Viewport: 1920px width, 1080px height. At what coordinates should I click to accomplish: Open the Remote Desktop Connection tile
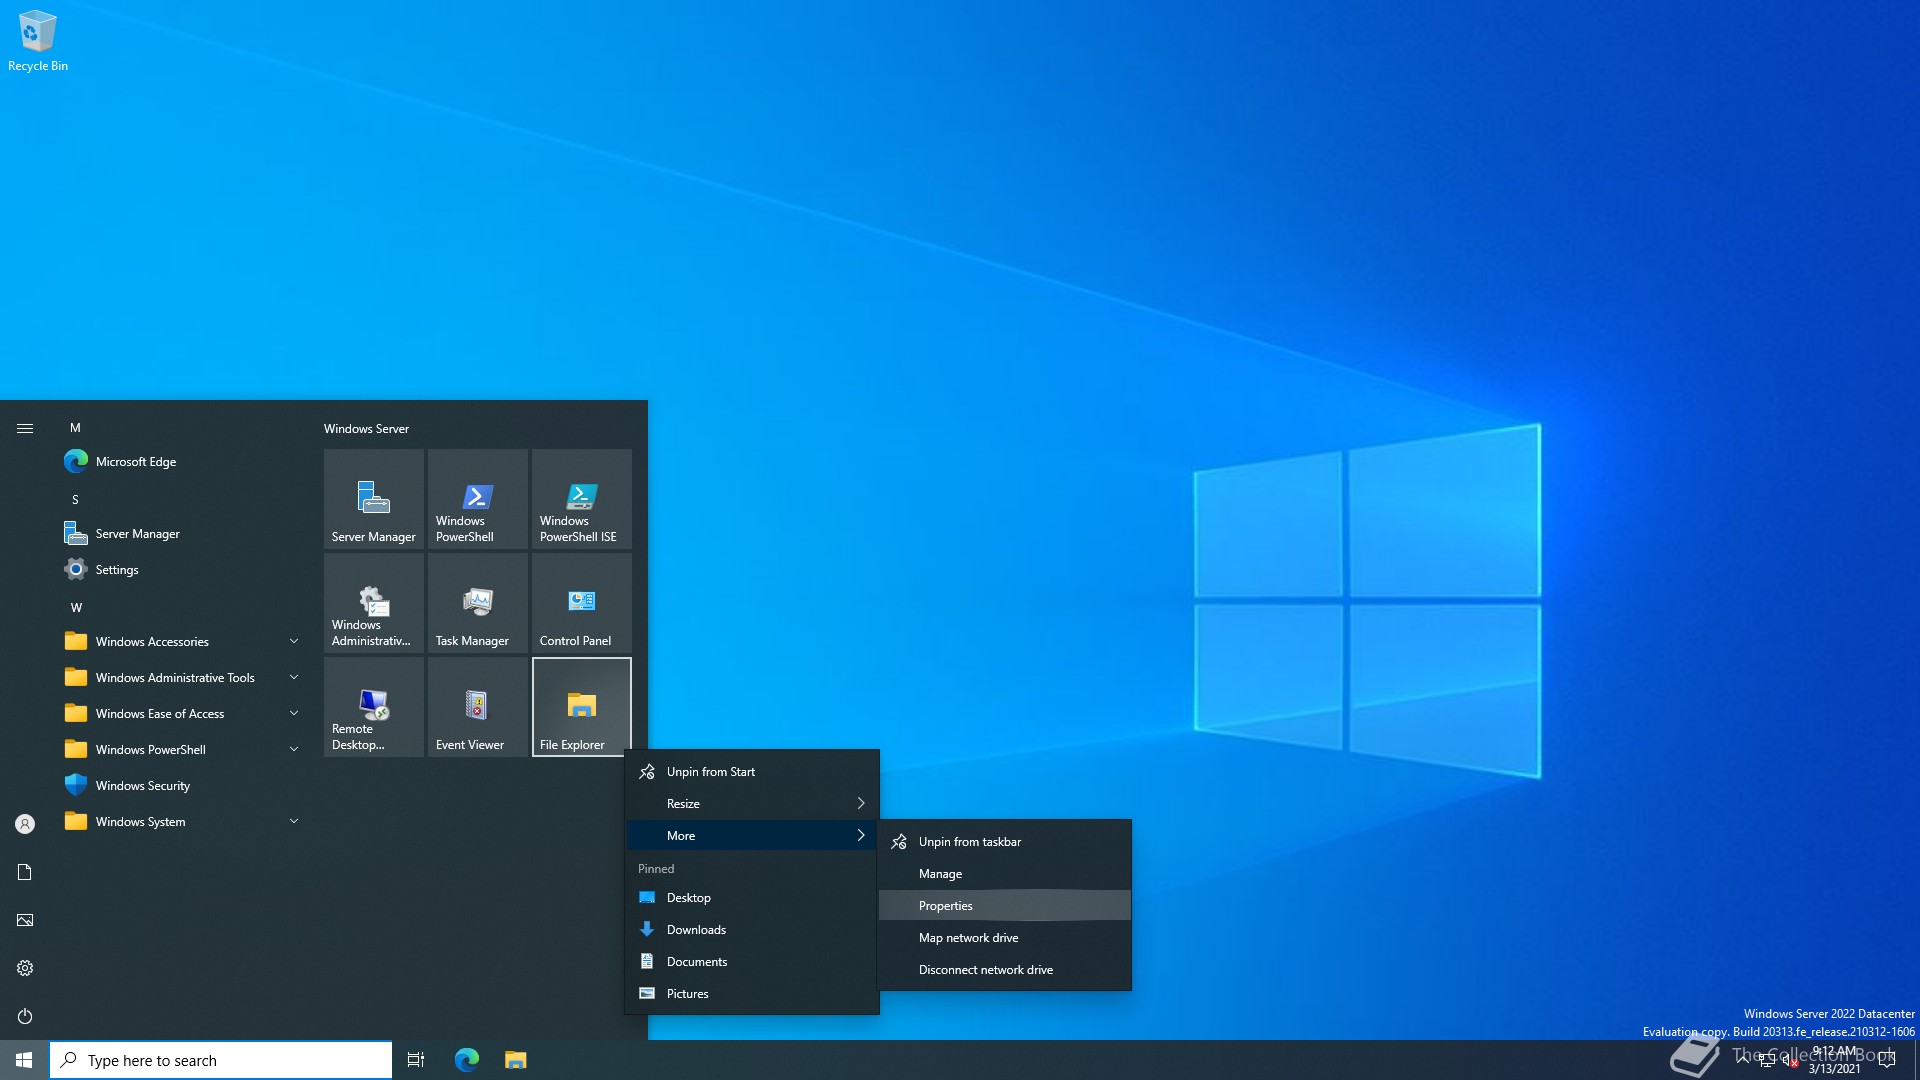click(x=374, y=707)
